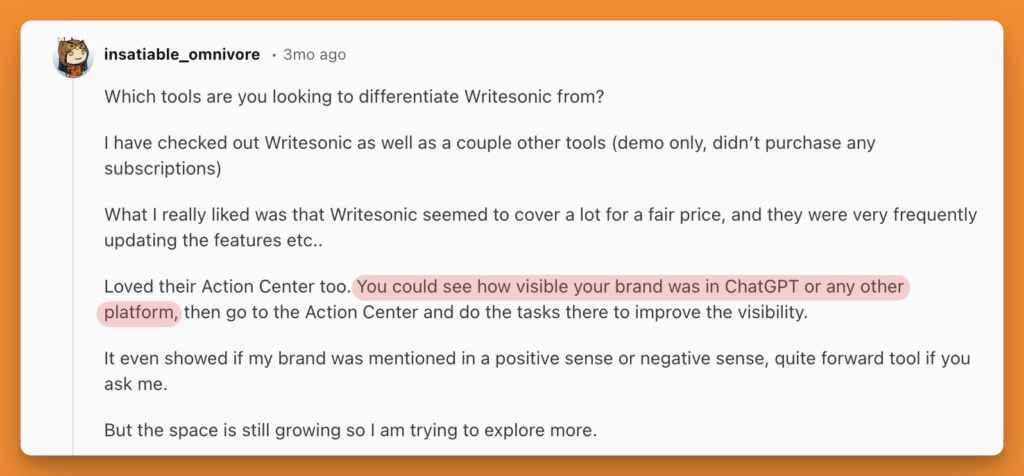1024x476 pixels.
Task: Open the insatiable_omnivore username profile
Action: click(182, 54)
